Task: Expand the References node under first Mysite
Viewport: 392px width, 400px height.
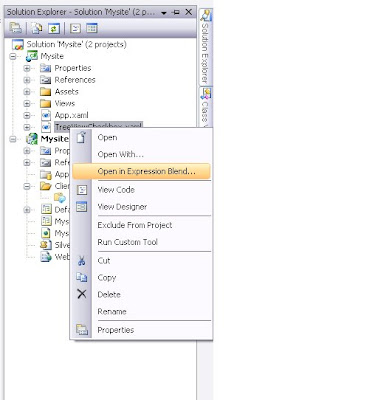Action: (27, 80)
